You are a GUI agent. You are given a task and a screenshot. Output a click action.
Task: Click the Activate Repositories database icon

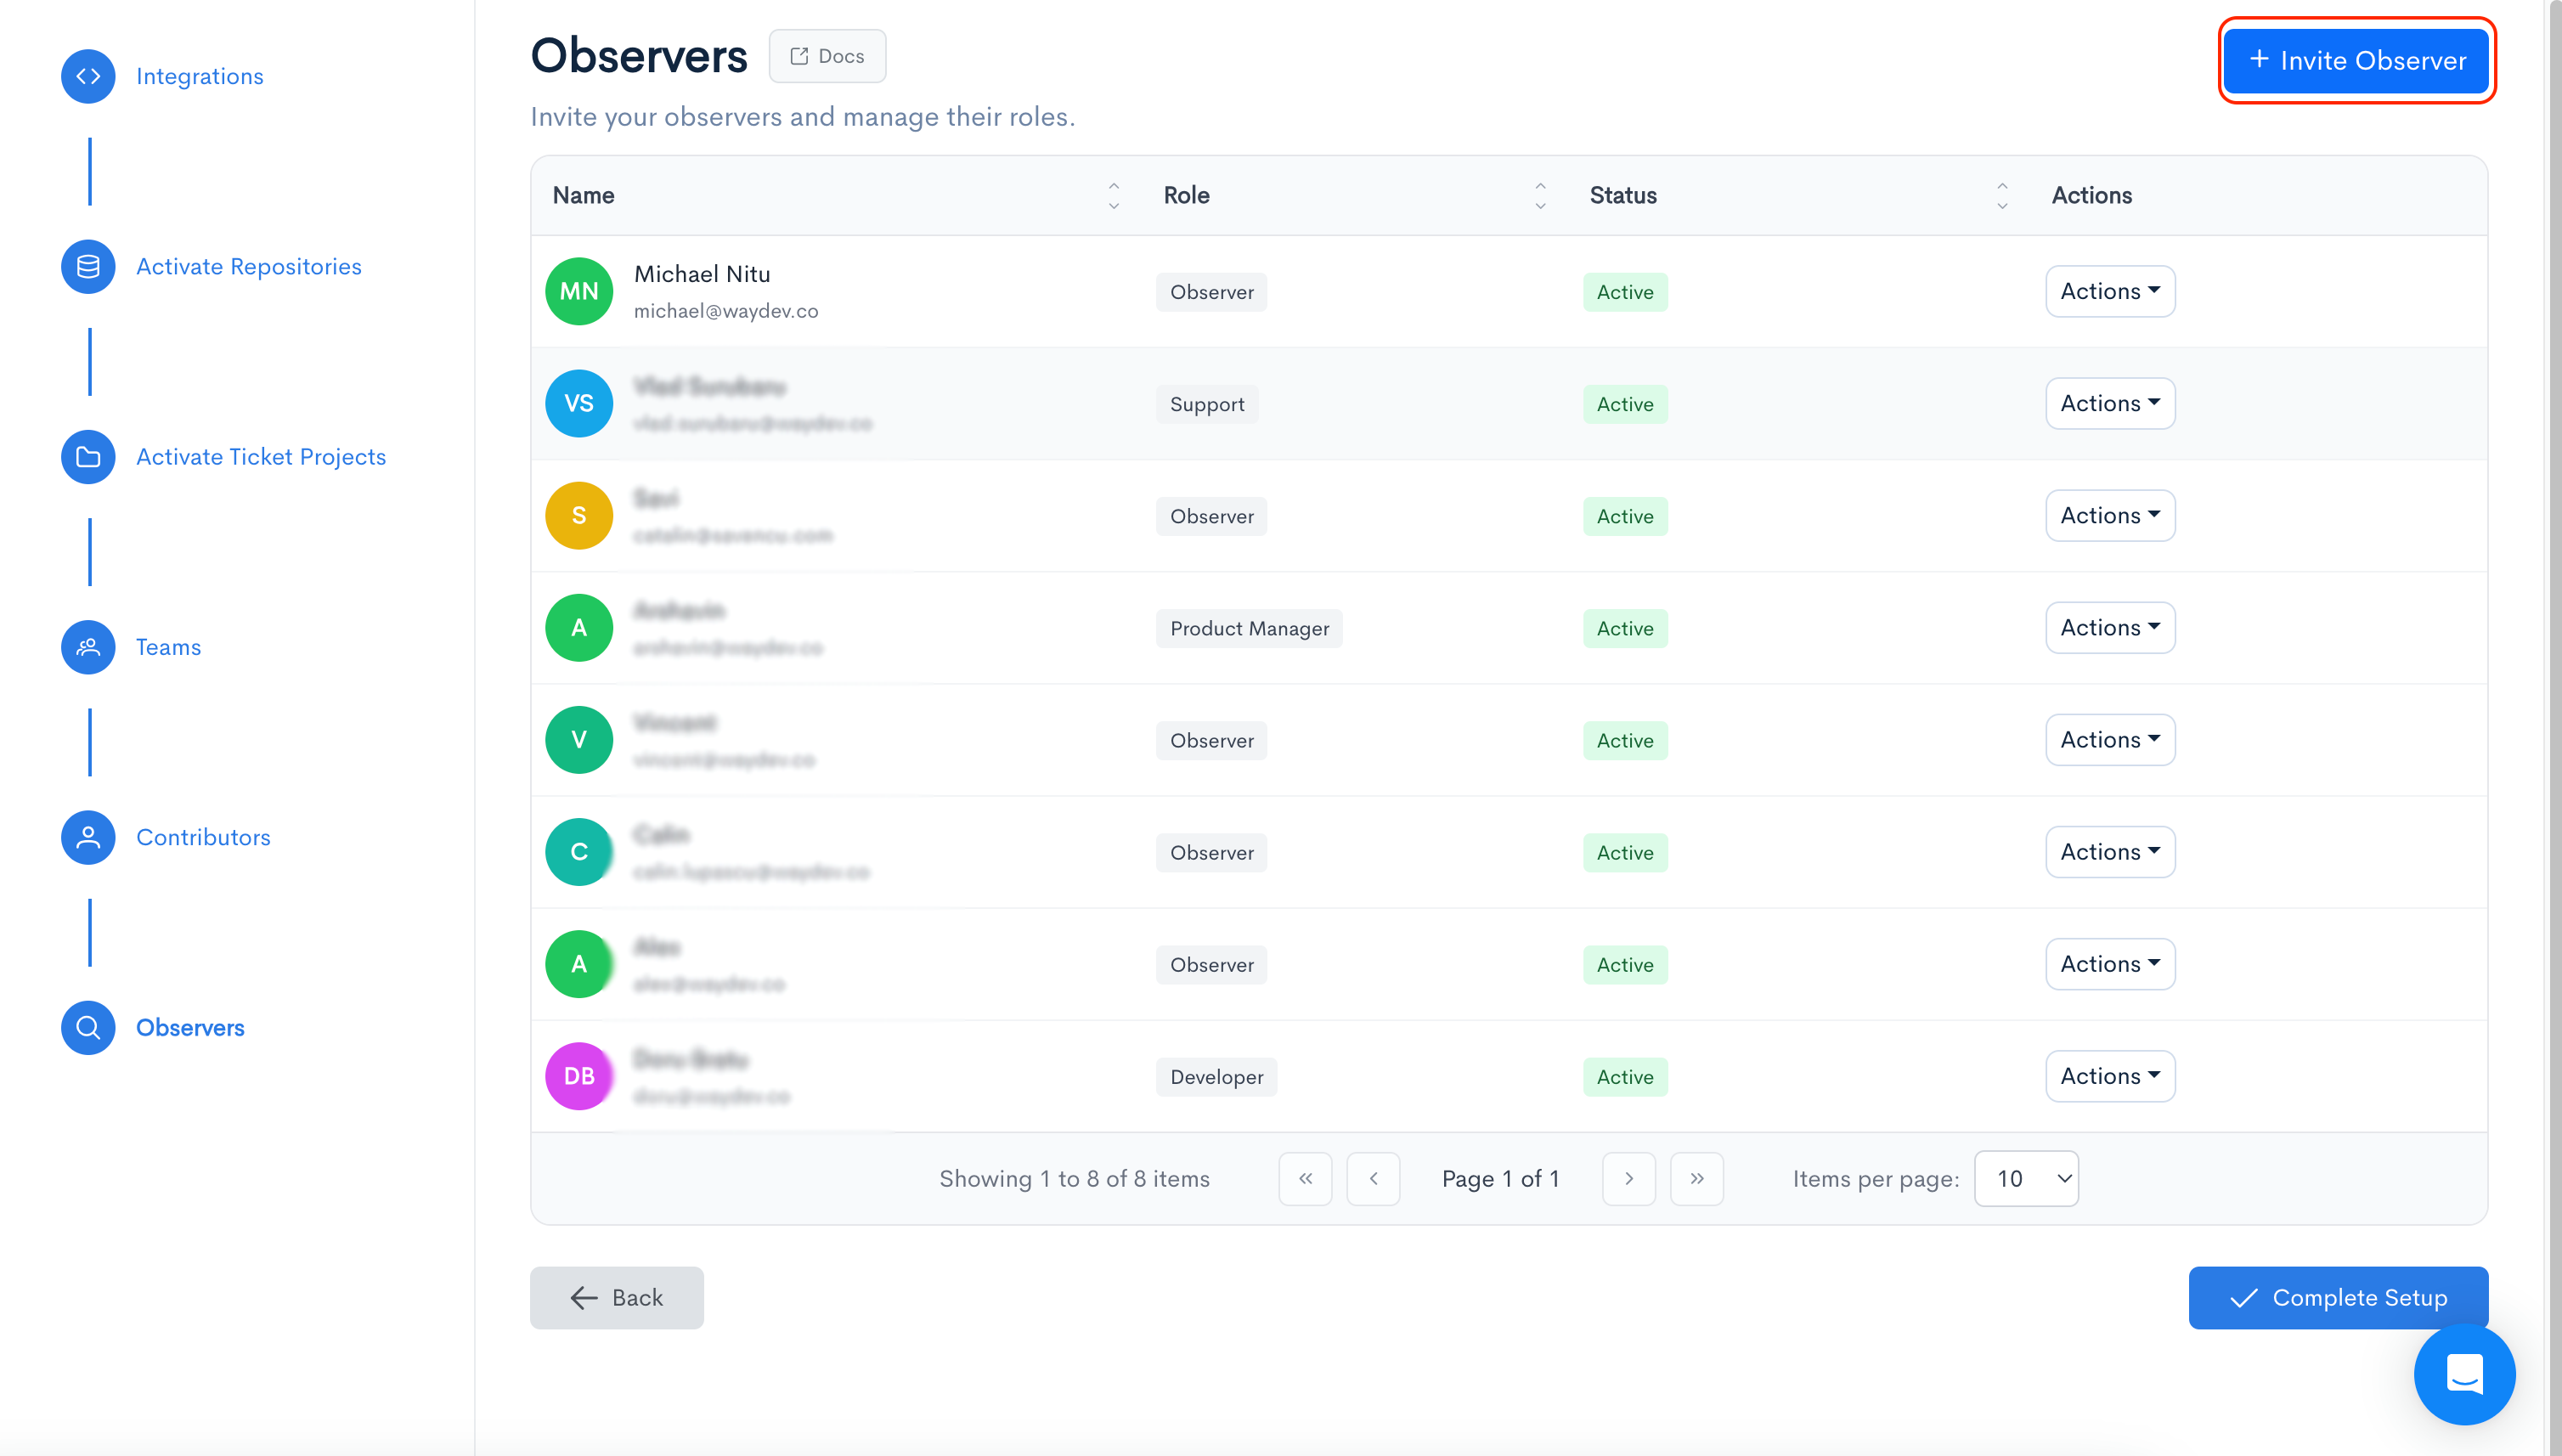tap(88, 266)
